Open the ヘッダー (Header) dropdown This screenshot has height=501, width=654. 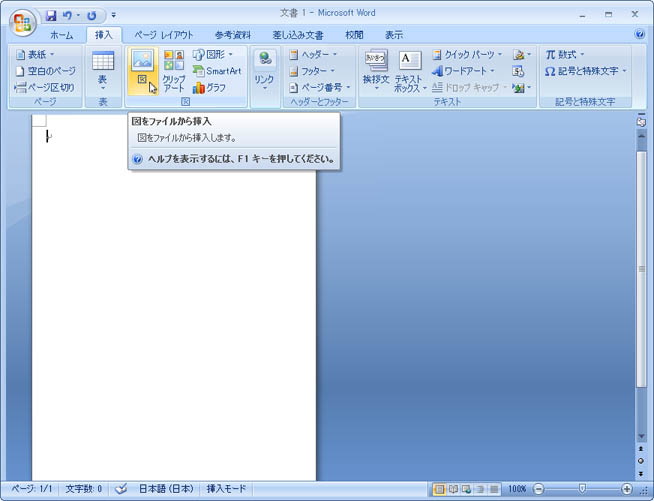tap(313, 54)
